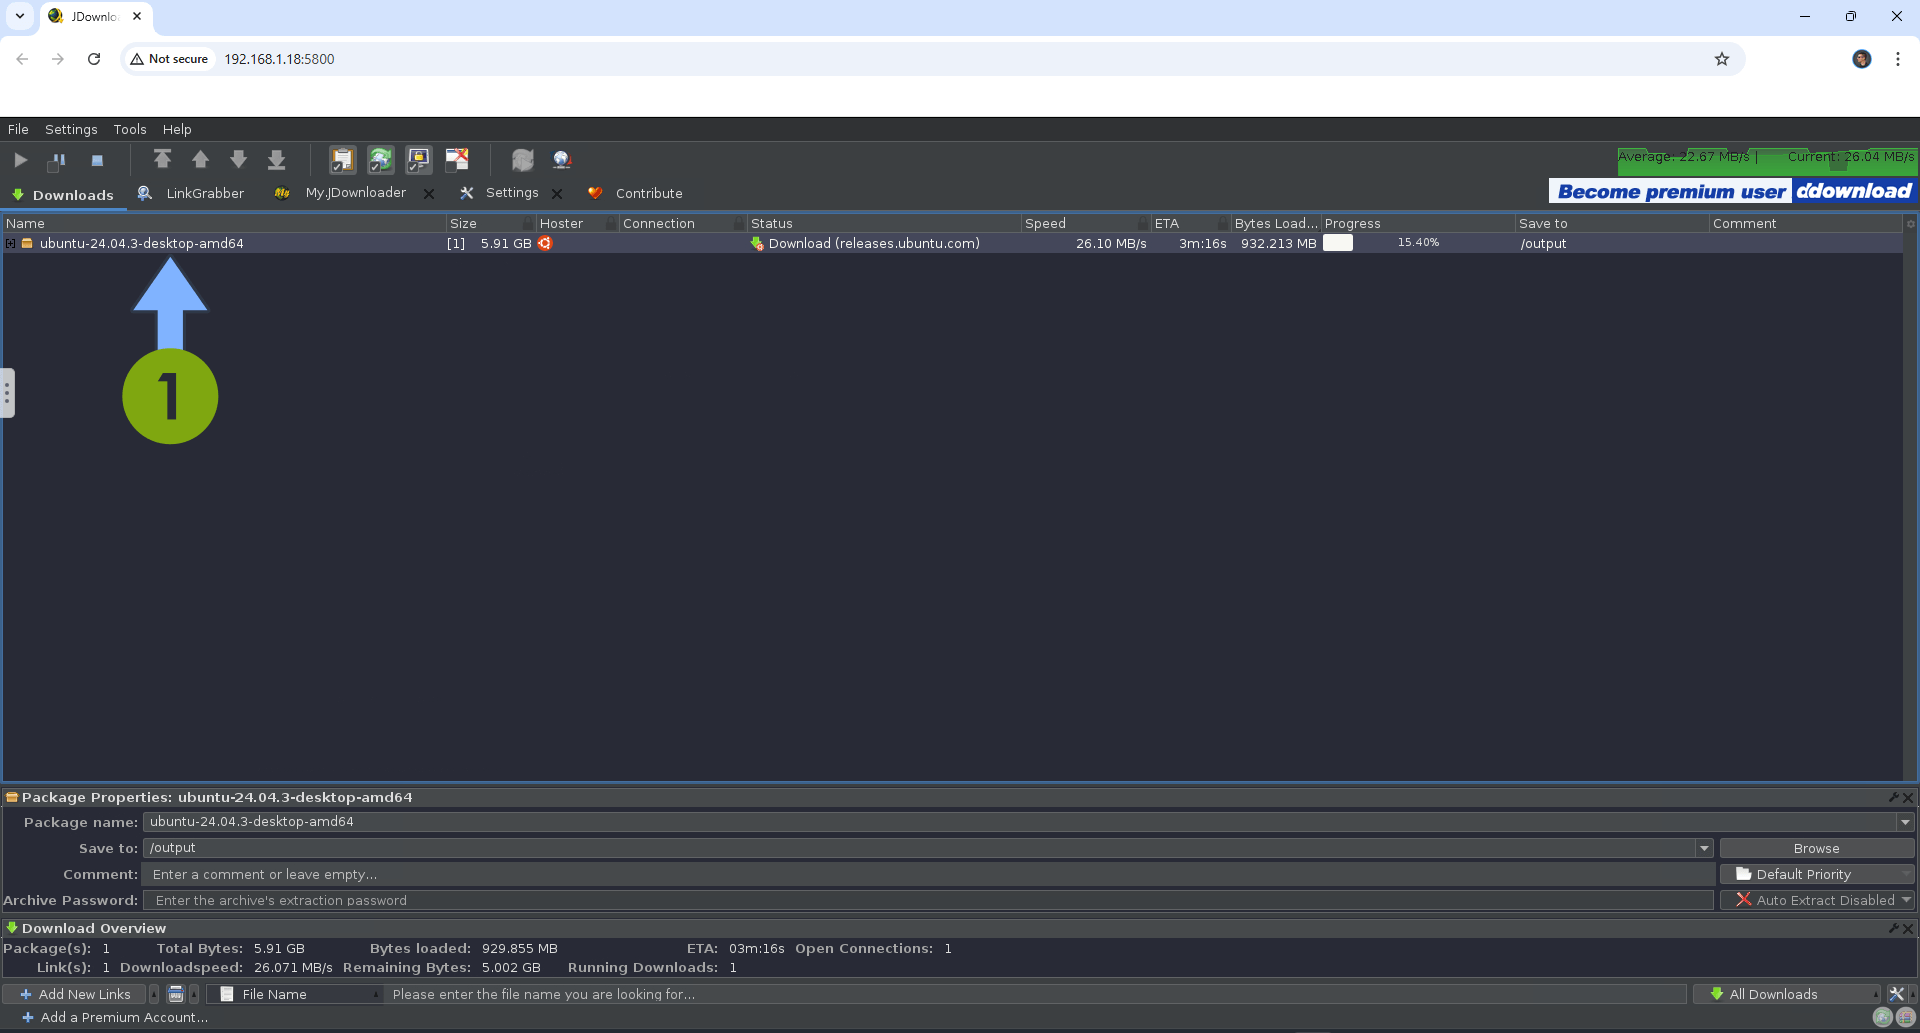Pause downloads using the pause toolbar icon
The width and height of the screenshot is (1920, 1033).
pos(58,160)
